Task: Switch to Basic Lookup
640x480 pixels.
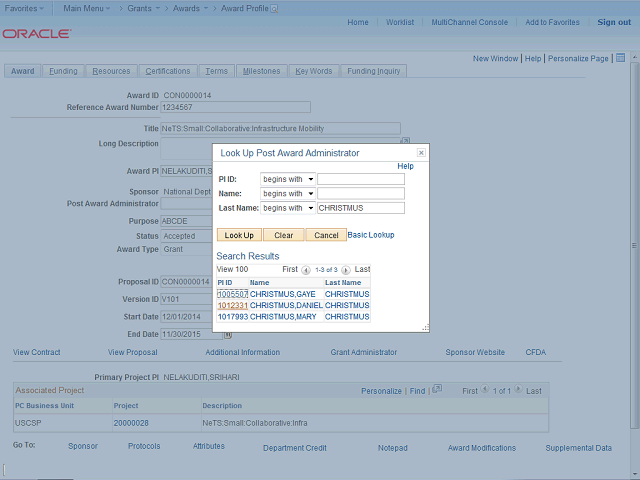Action: pyautogui.click(x=370, y=235)
